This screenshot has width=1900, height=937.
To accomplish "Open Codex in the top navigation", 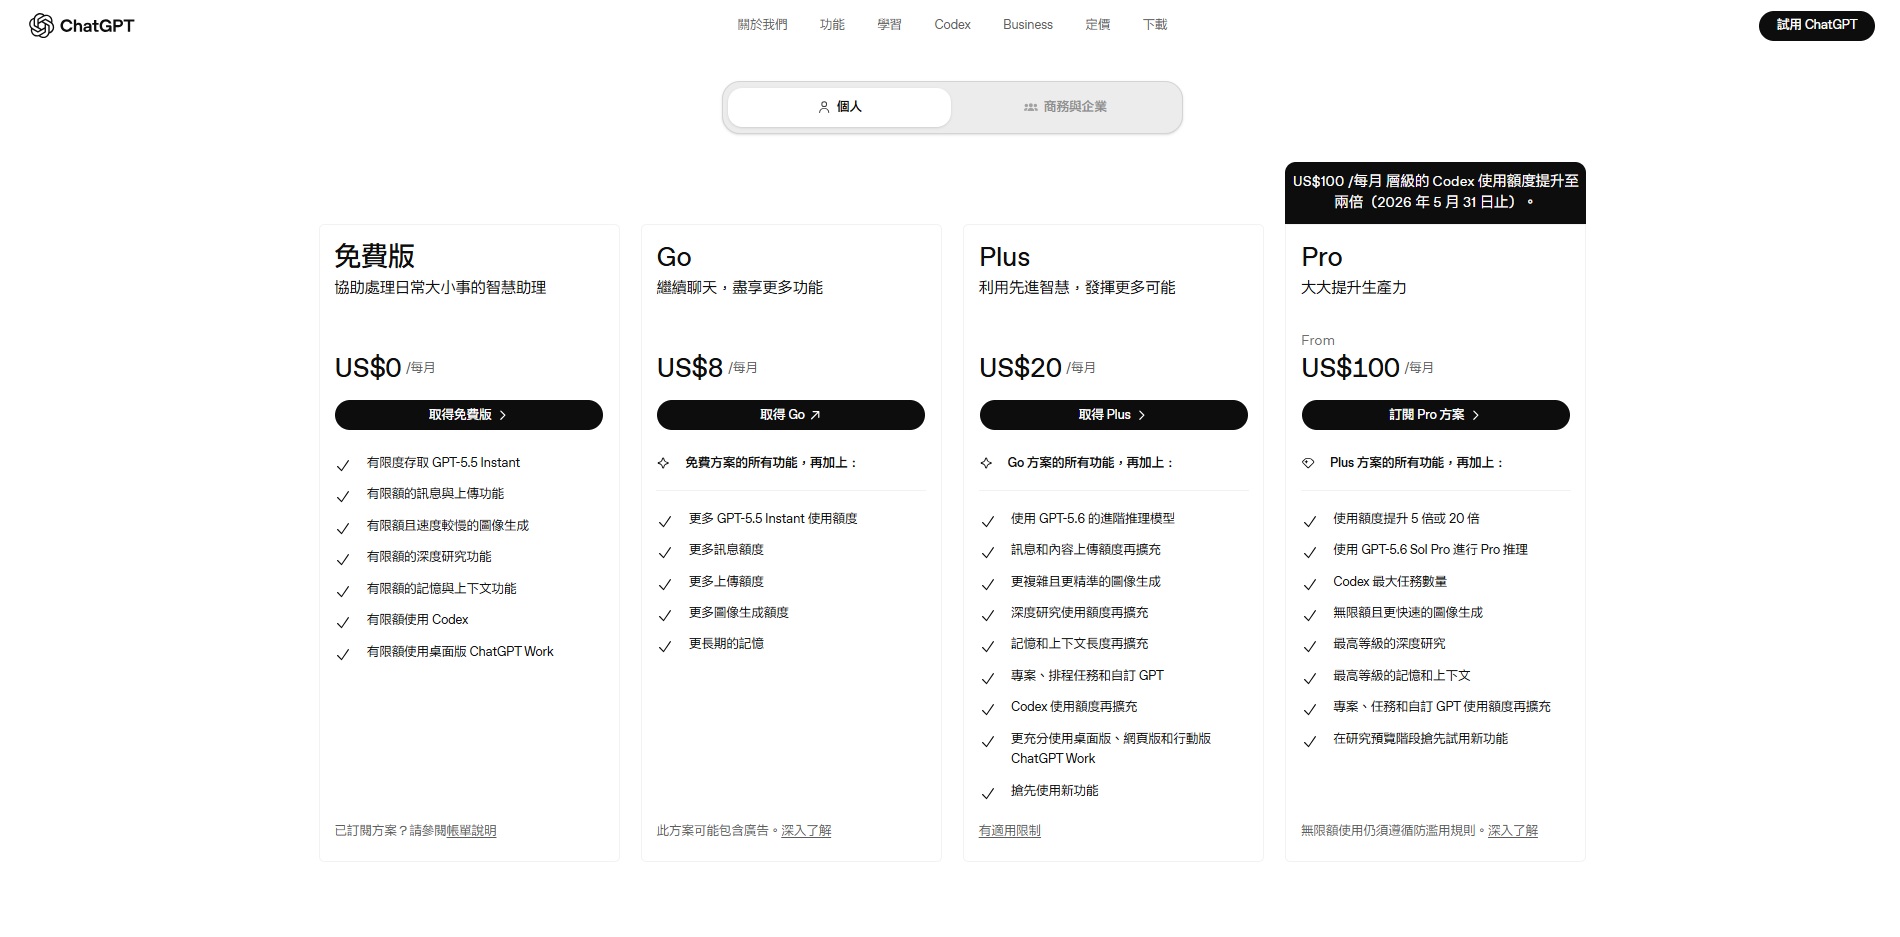I will [953, 25].
